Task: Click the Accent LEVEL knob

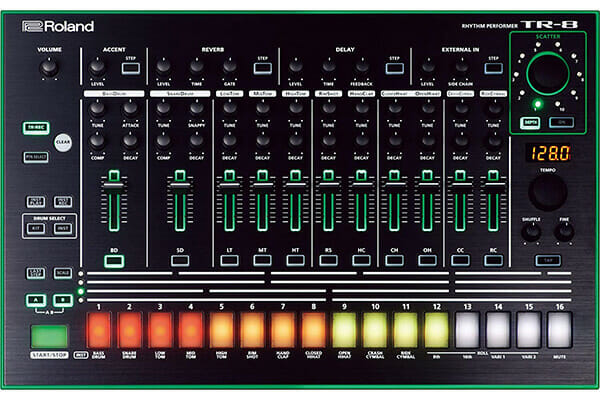Action: 97,68
